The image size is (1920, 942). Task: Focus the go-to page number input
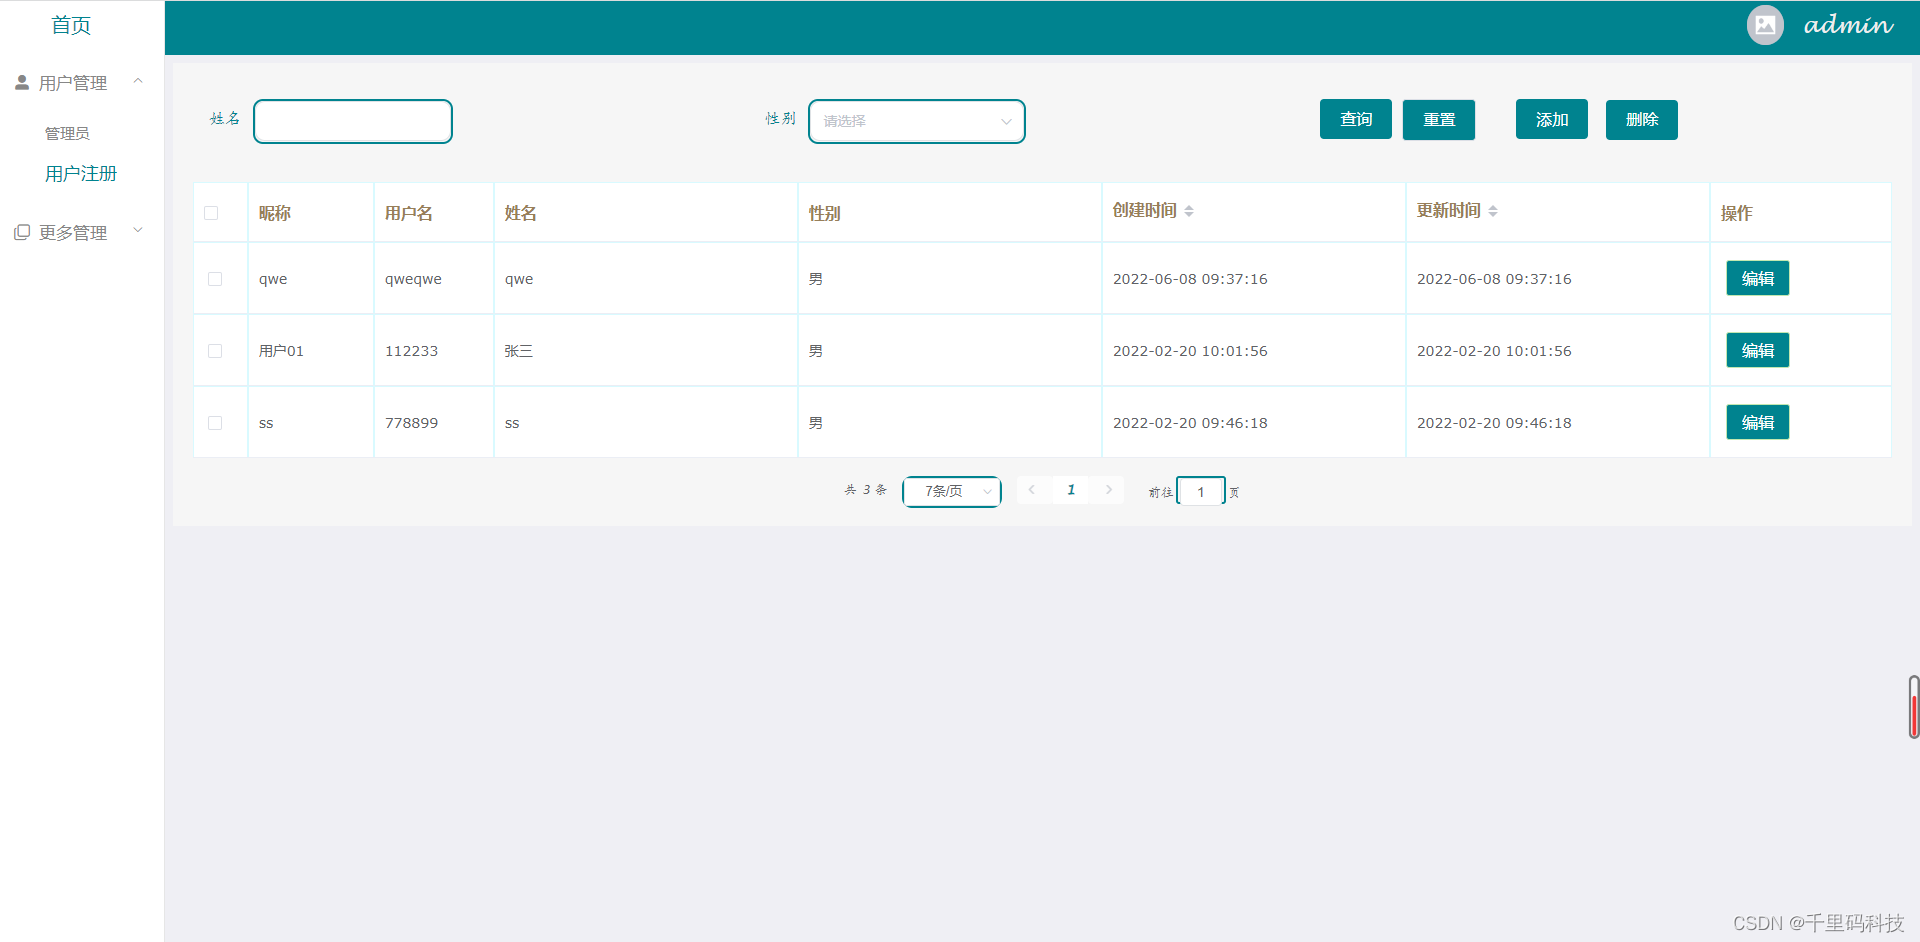click(1201, 491)
